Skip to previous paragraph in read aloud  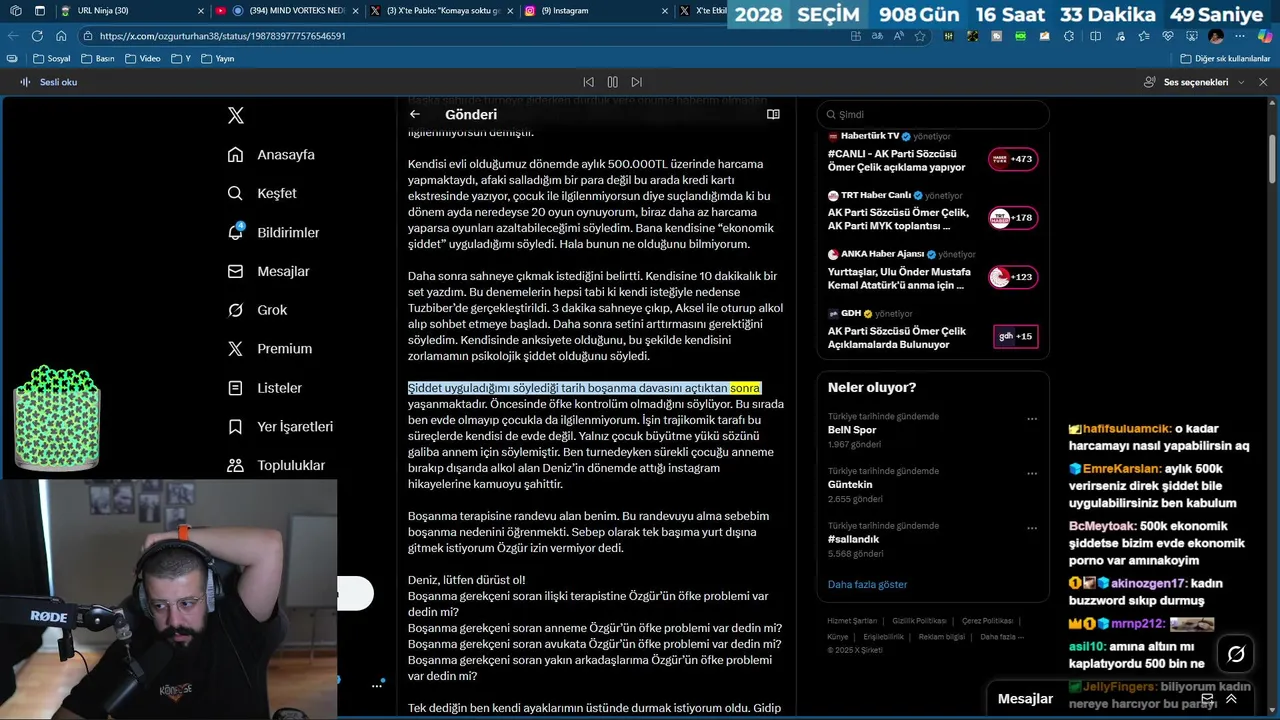[588, 82]
